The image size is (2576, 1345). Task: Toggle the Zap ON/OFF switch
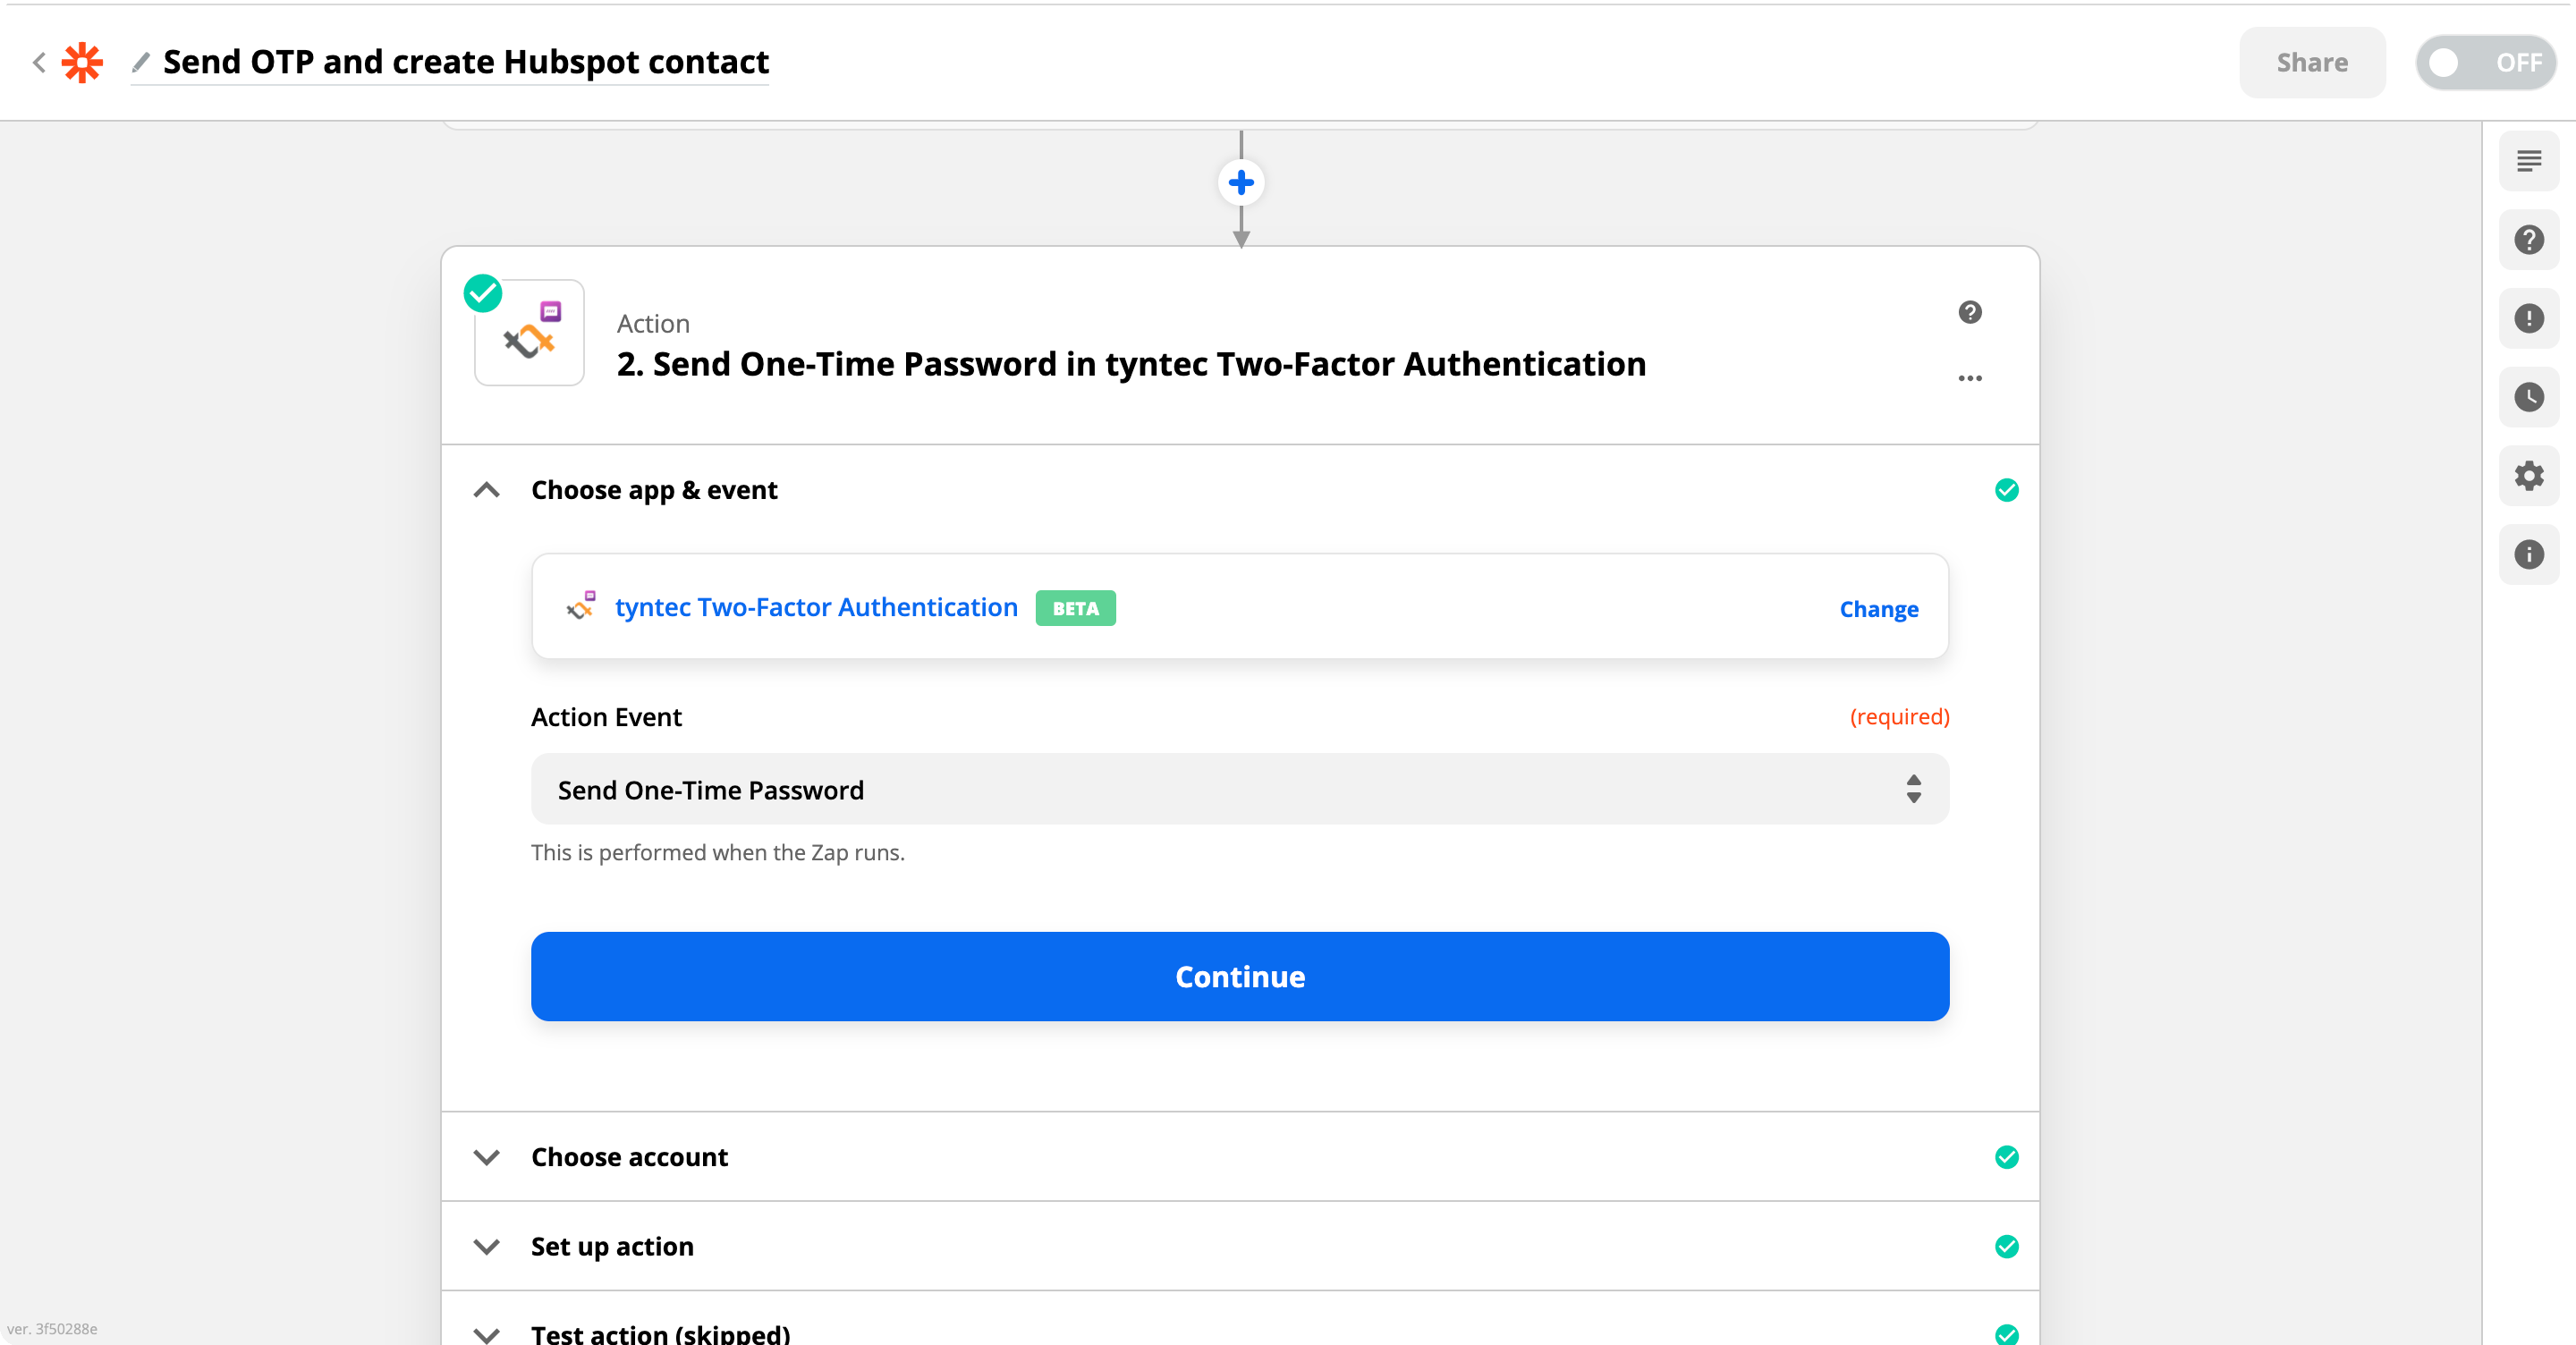point(2486,63)
